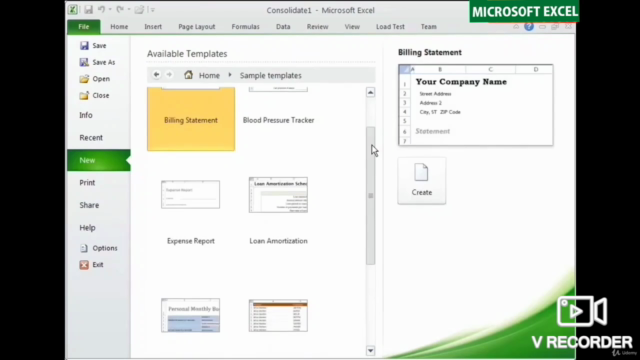This screenshot has width=640, height=360.
Task: Click the Minimize the Ribbon caret icon
Action: tap(516, 27)
